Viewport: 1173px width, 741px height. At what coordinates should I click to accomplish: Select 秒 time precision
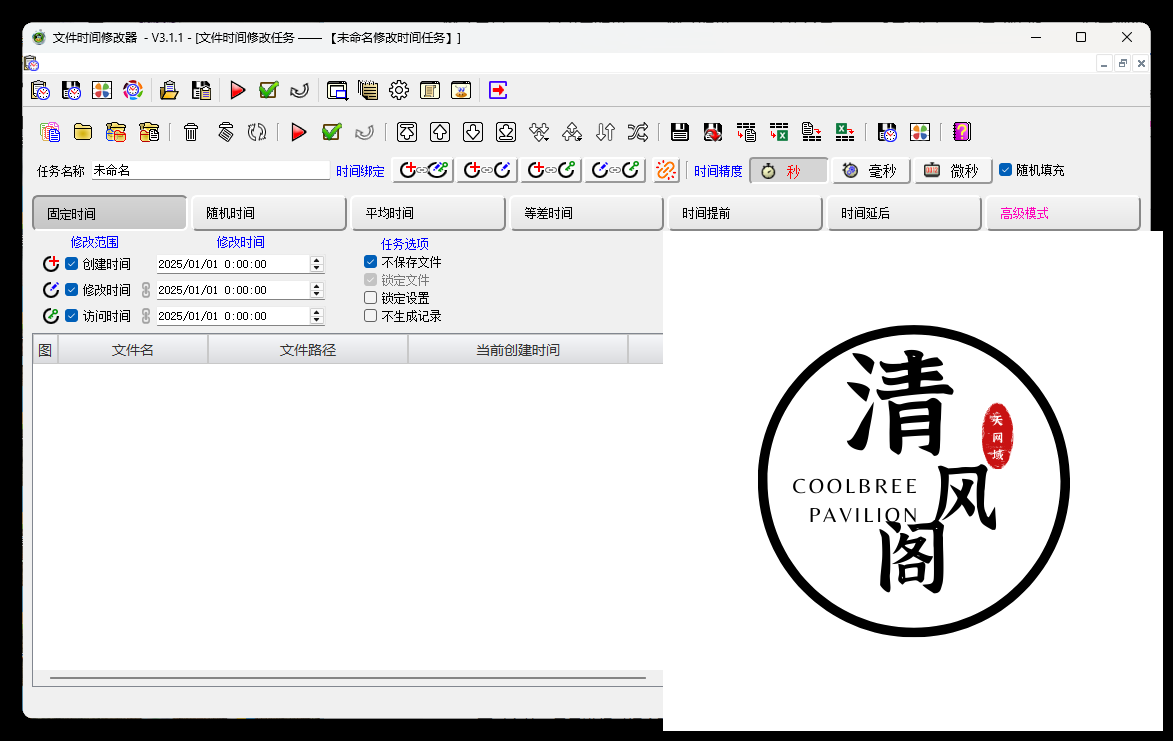788,171
